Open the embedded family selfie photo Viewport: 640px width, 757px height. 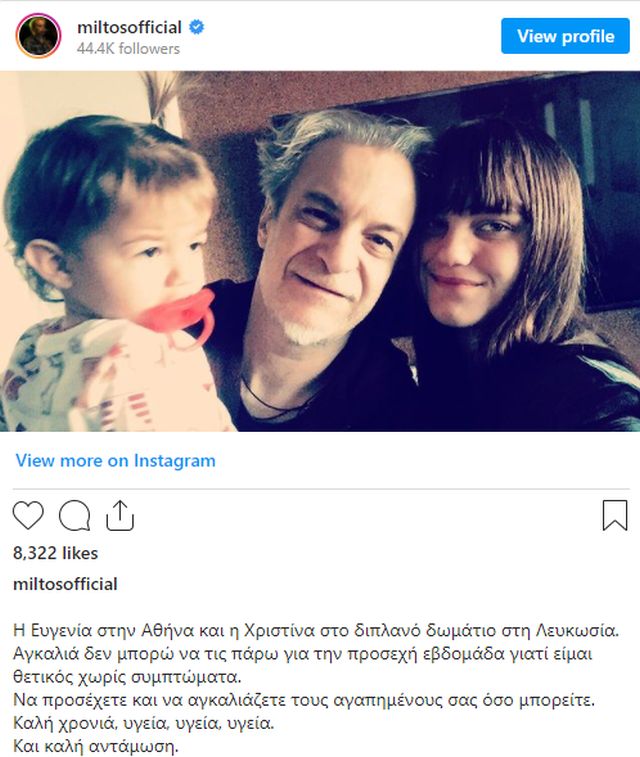point(320,252)
